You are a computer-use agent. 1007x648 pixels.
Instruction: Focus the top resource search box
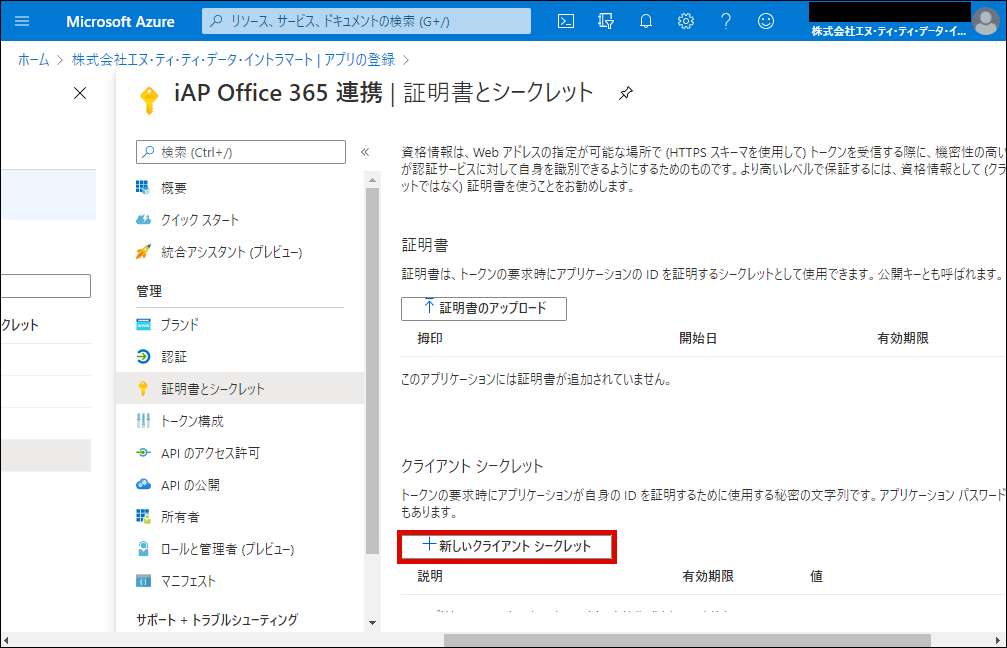click(x=366, y=21)
